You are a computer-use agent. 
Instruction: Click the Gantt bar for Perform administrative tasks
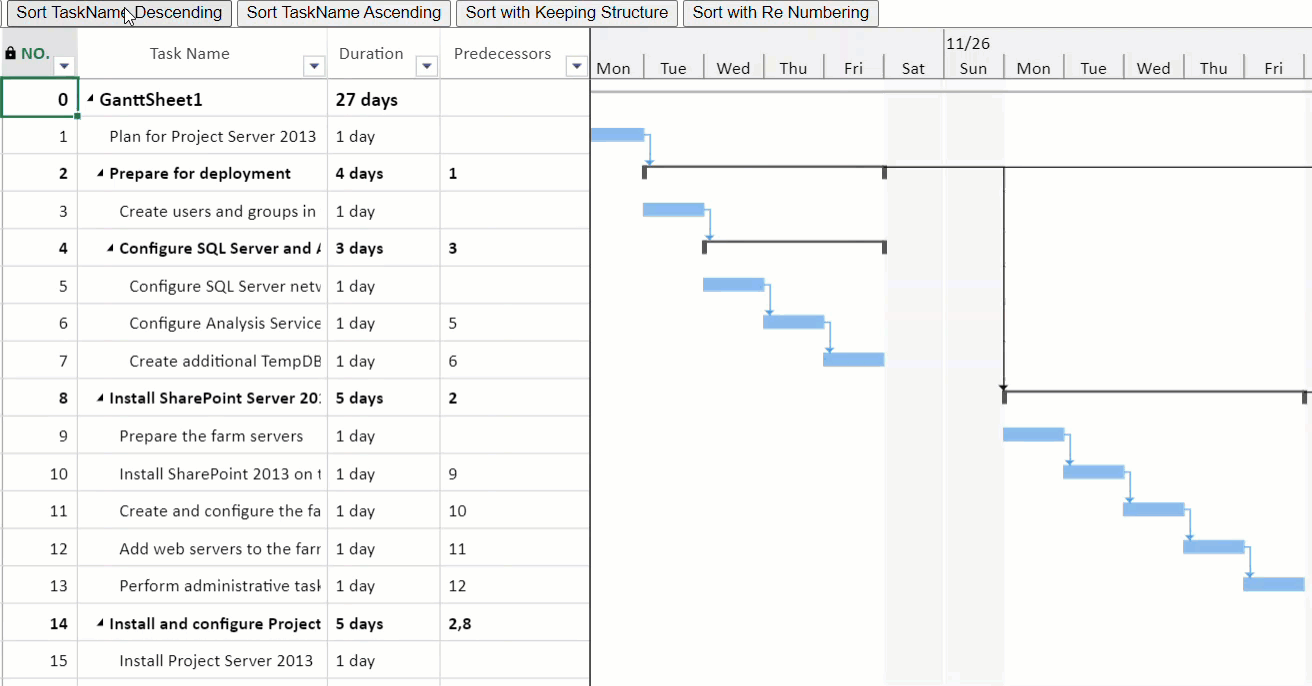tap(1273, 585)
